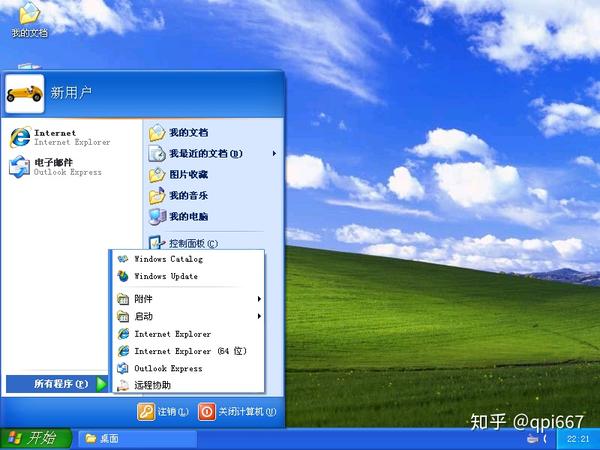Click the 注销 key icon
600x450 pixels.
pyautogui.click(x=146, y=412)
